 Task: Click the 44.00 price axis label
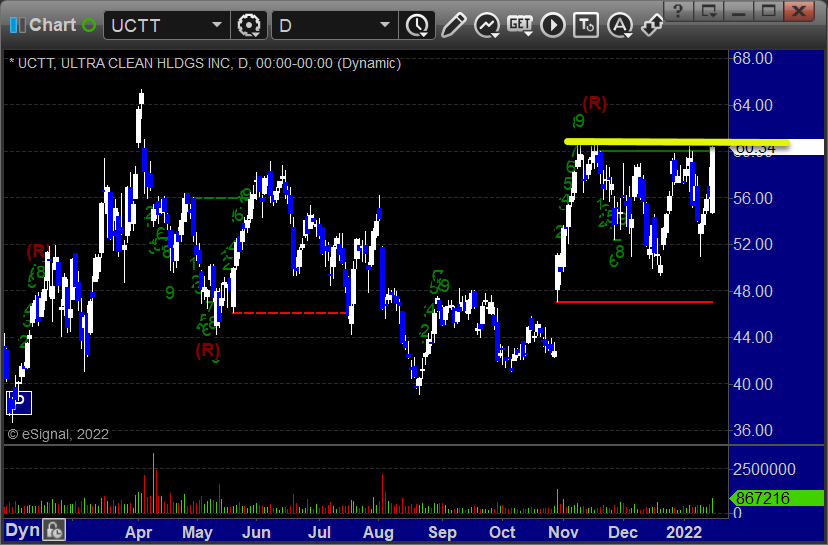752,337
